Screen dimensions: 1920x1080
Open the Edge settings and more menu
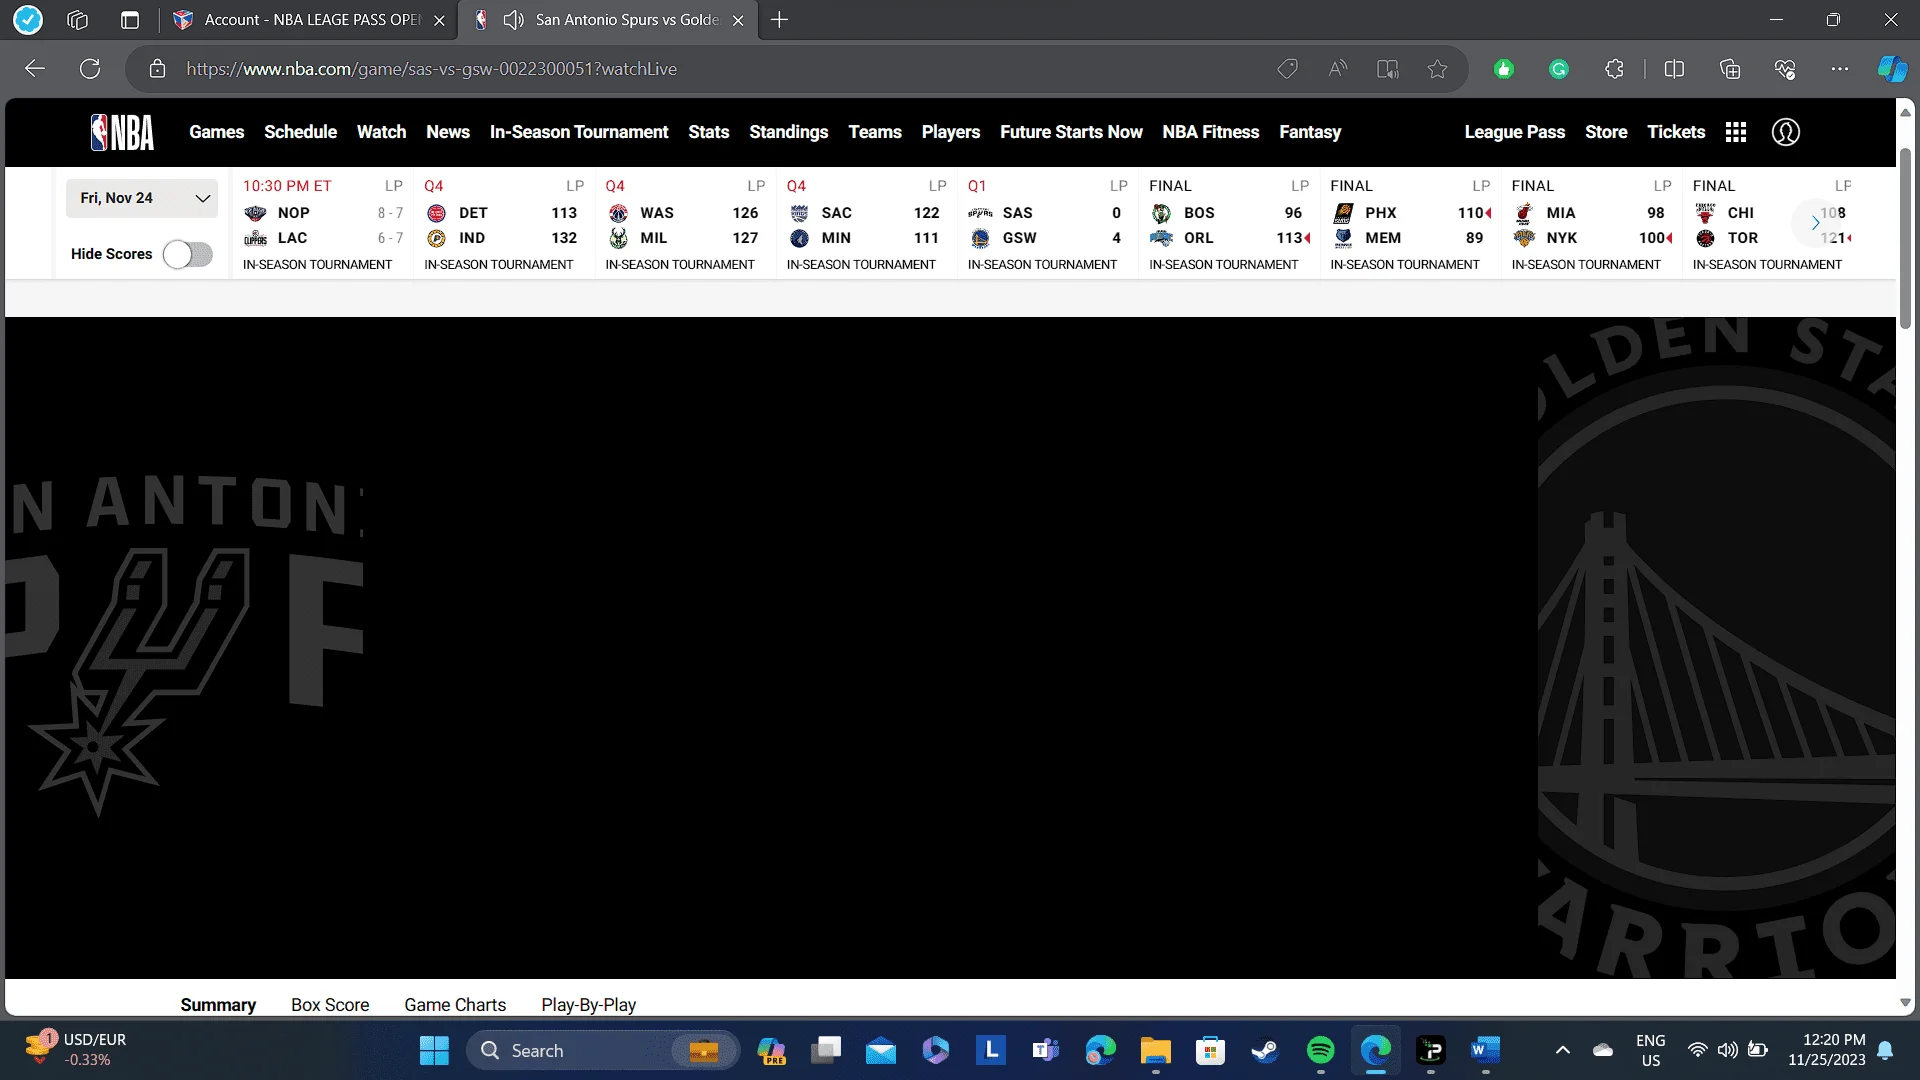pos(1840,69)
